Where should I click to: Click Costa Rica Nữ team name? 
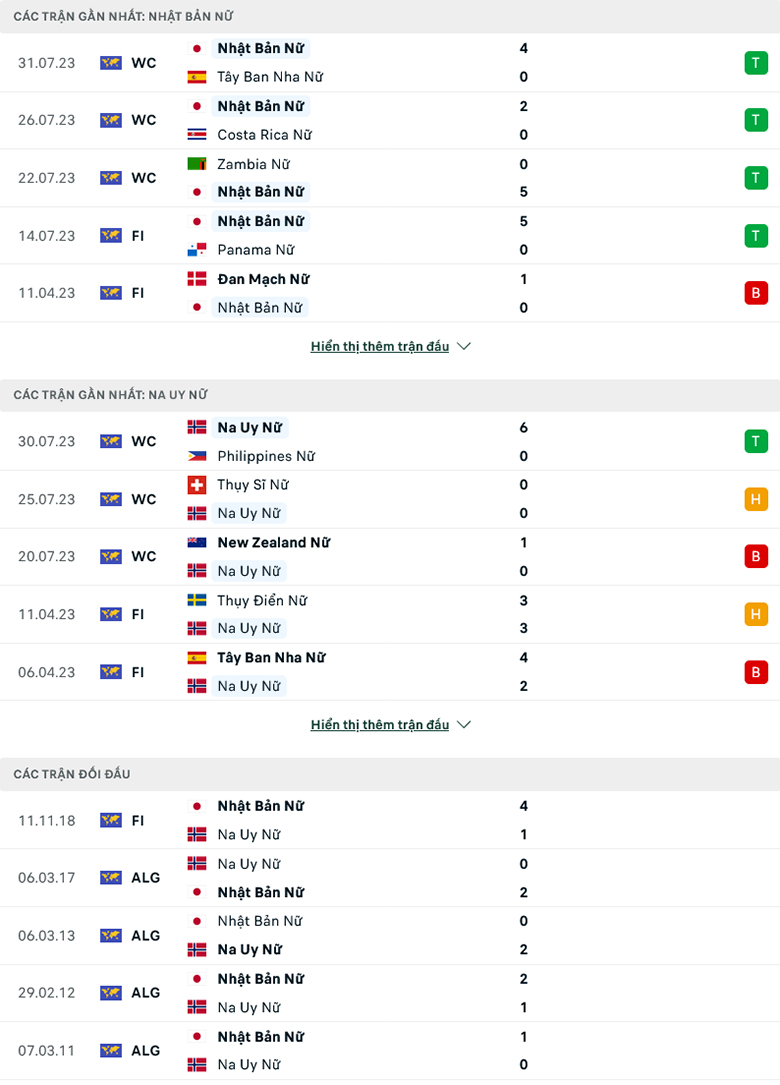pos(264,135)
